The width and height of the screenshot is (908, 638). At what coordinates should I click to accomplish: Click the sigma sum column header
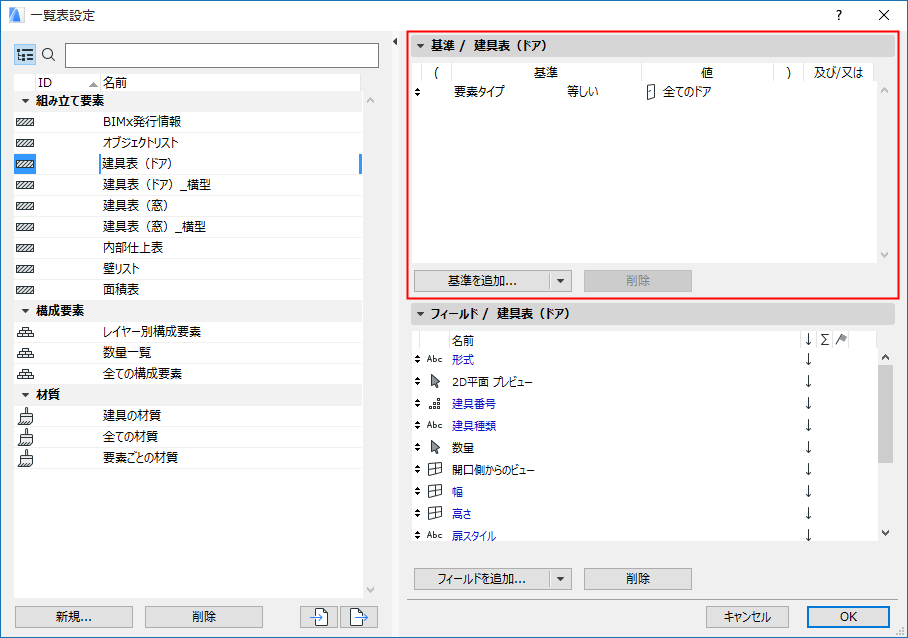point(825,340)
